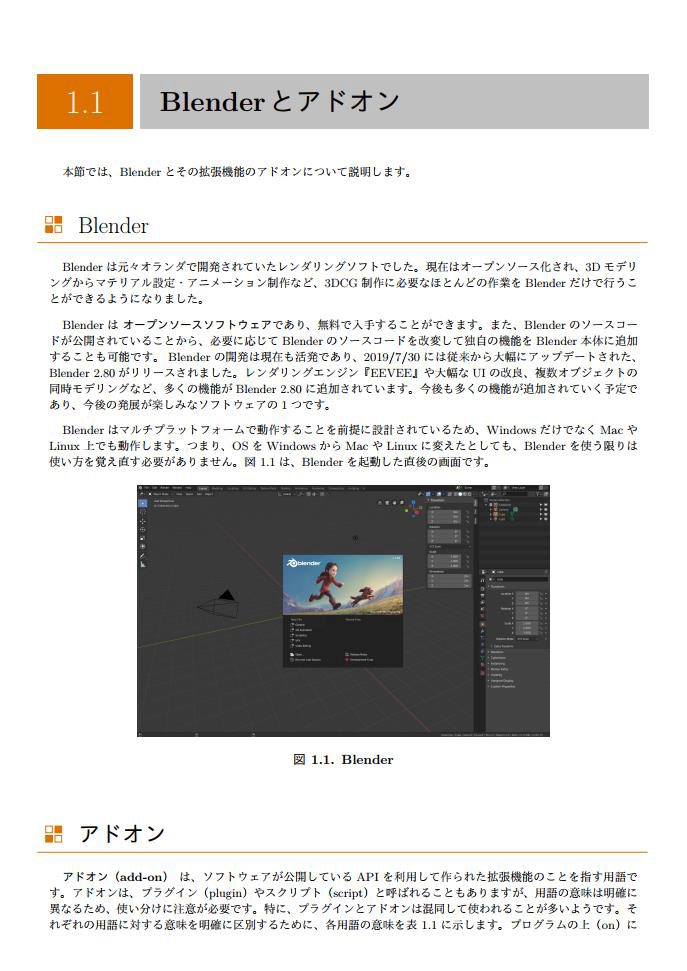Switch to the Layout workspace tab
The width and height of the screenshot is (687, 971).
coord(203,488)
